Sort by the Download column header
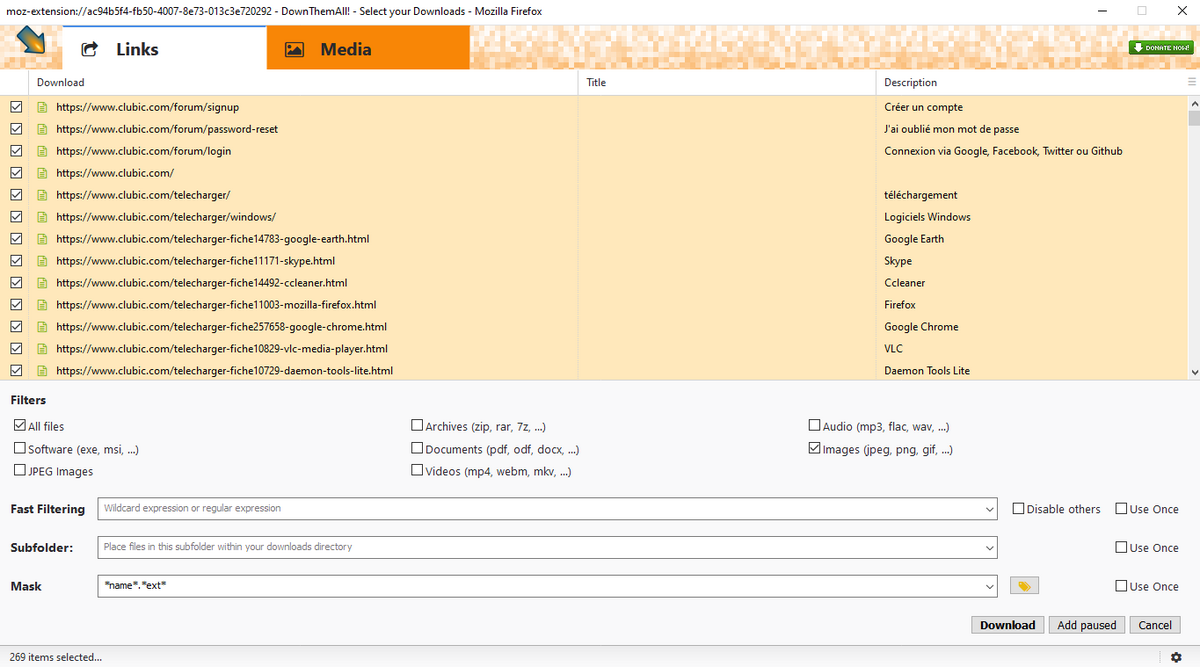 pyautogui.click(x=304, y=82)
